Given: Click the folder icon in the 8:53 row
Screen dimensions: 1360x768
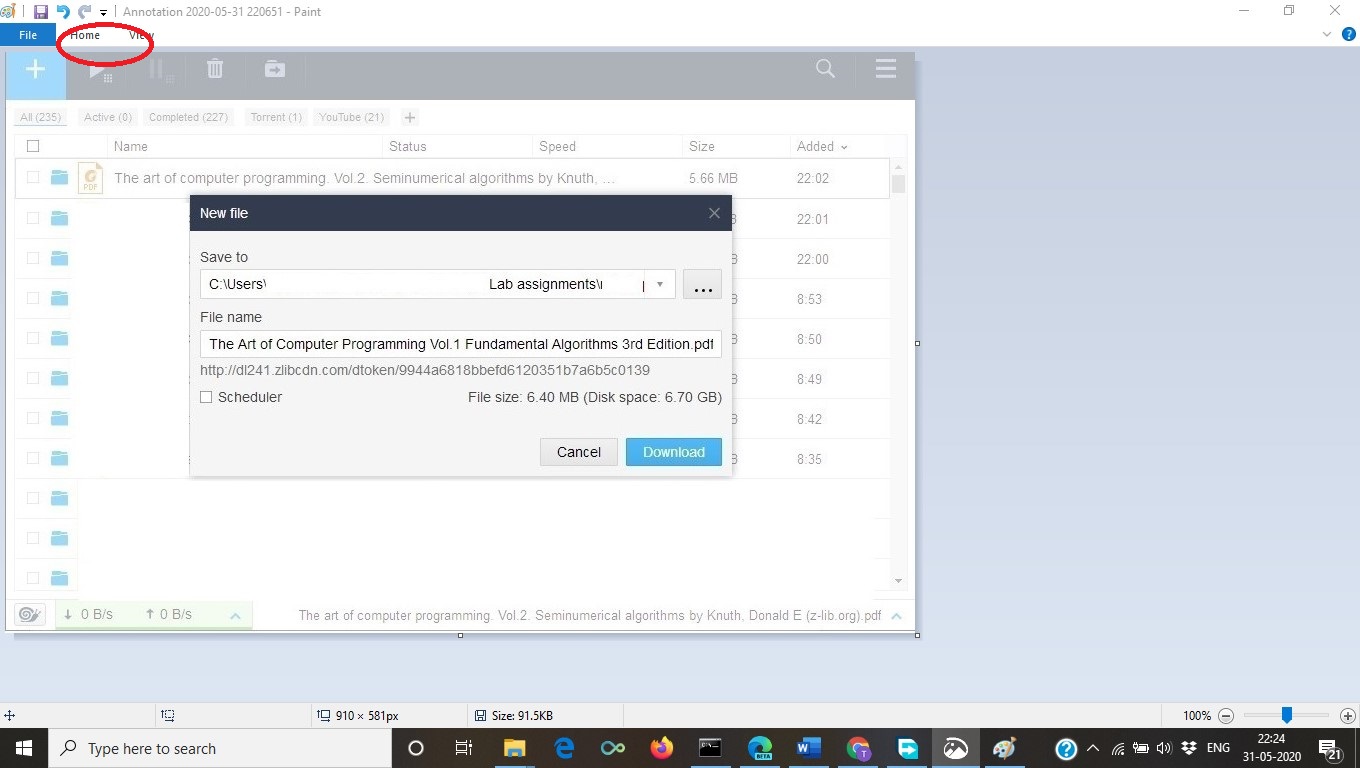Looking at the screenshot, I should [60, 298].
